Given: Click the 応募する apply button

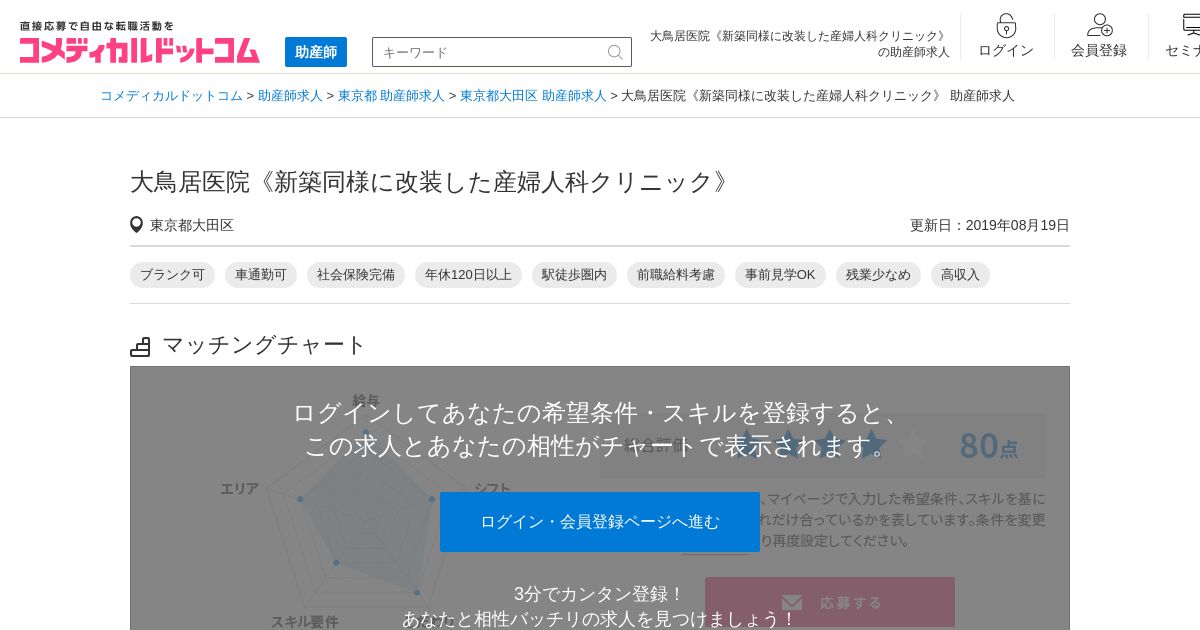Looking at the screenshot, I should 830,602.
